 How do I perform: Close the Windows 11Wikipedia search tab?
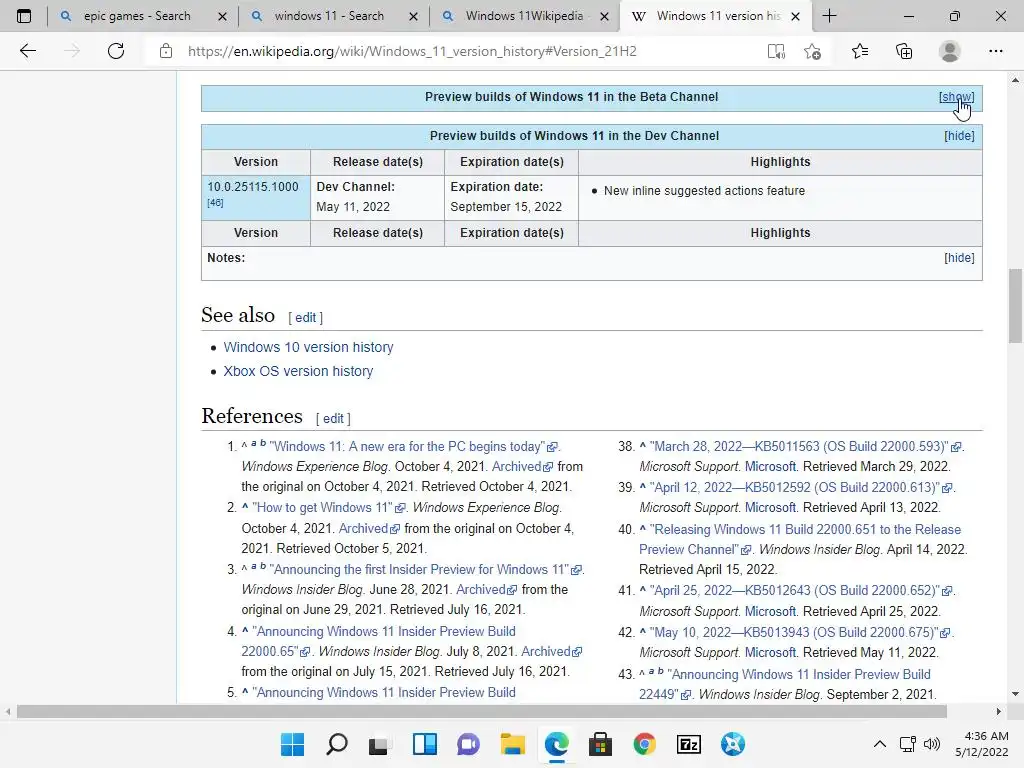tap(604, 16)
